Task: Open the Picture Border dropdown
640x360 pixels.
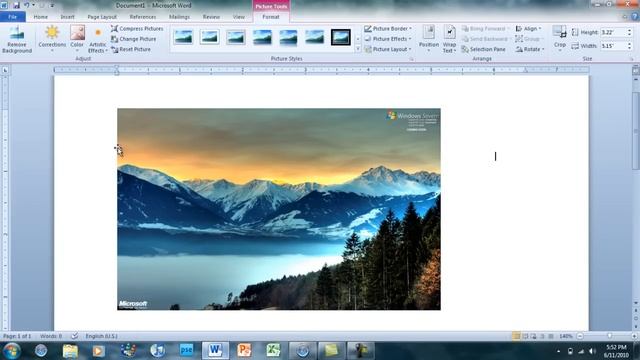Action: coord(388,29)
